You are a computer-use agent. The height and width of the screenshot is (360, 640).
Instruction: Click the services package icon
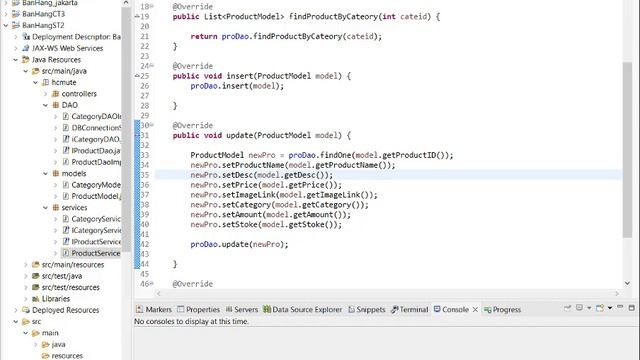56,208
